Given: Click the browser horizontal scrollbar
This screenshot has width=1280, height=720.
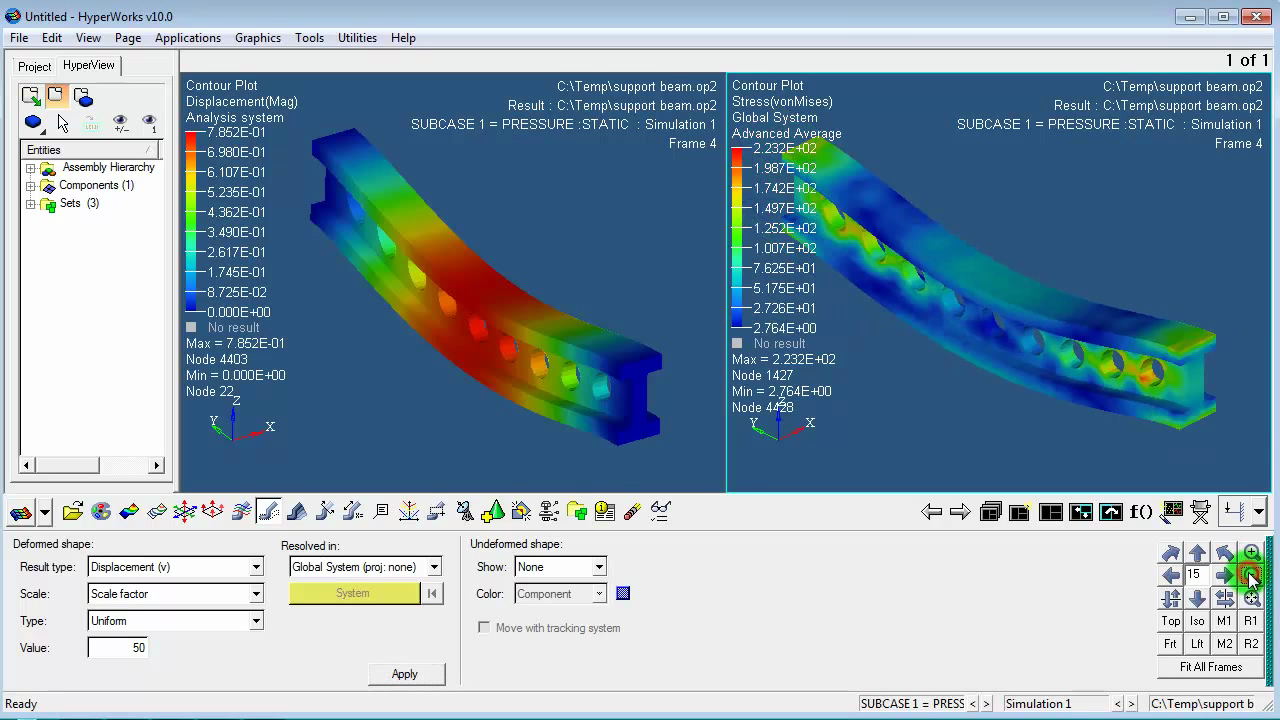Looking at the screenshot, I should (x=91, y=465).
